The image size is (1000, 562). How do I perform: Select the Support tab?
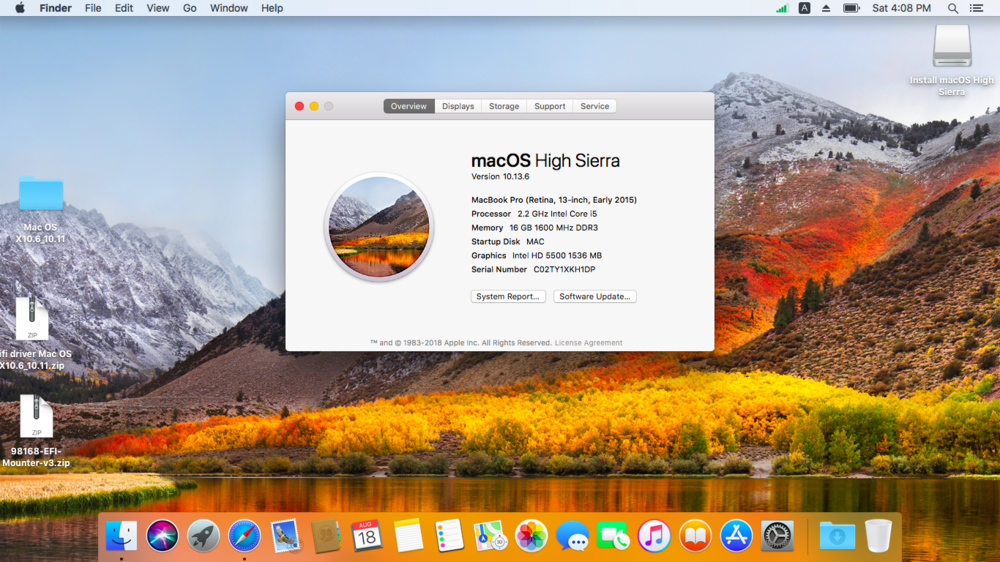point(549,106)
